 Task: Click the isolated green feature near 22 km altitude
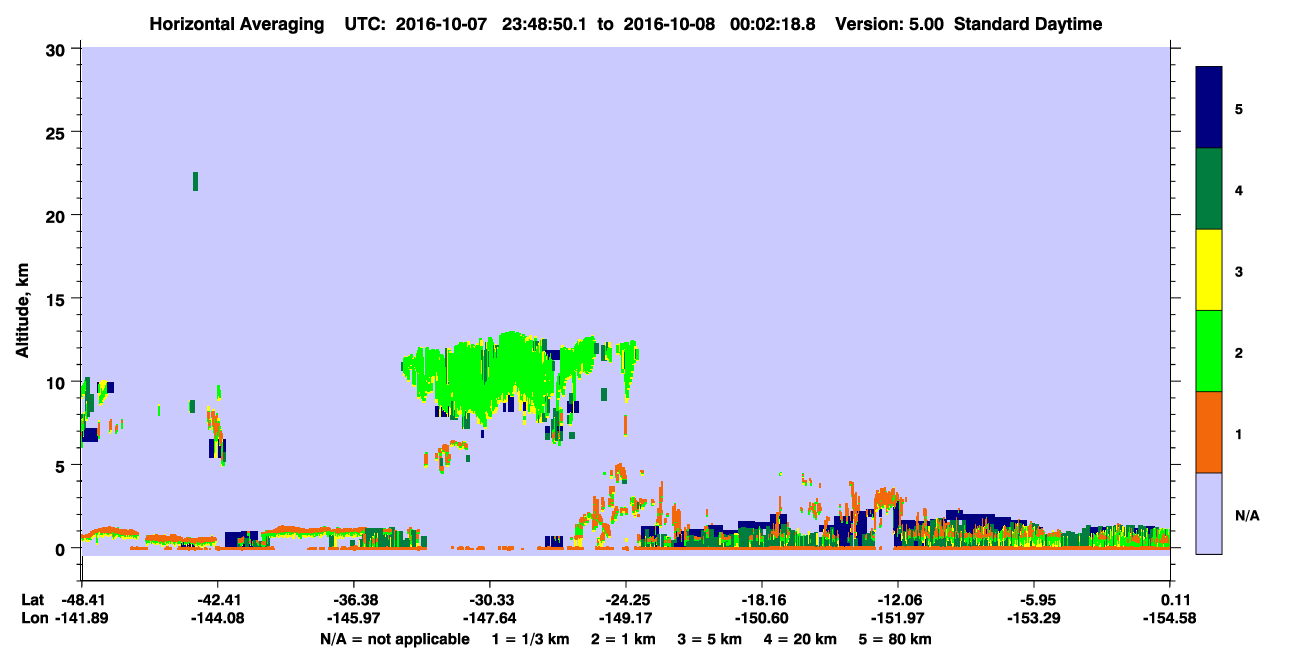[x=195, y=181]
